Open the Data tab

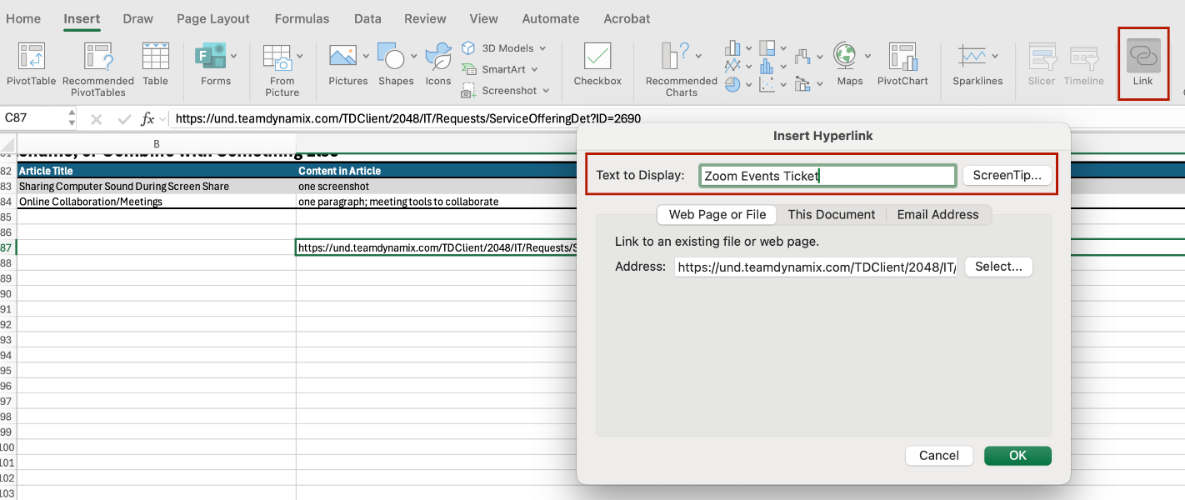point(367,19)
